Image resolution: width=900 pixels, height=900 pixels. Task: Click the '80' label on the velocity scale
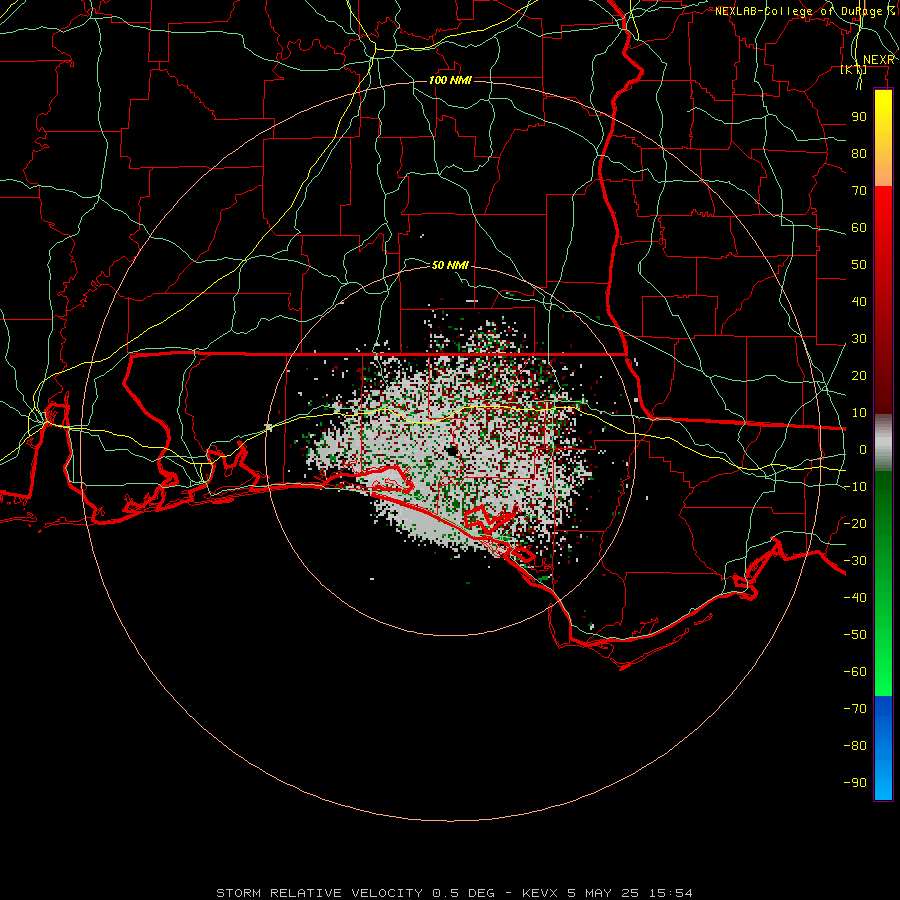pyautogui.click(x=859, y=154)
